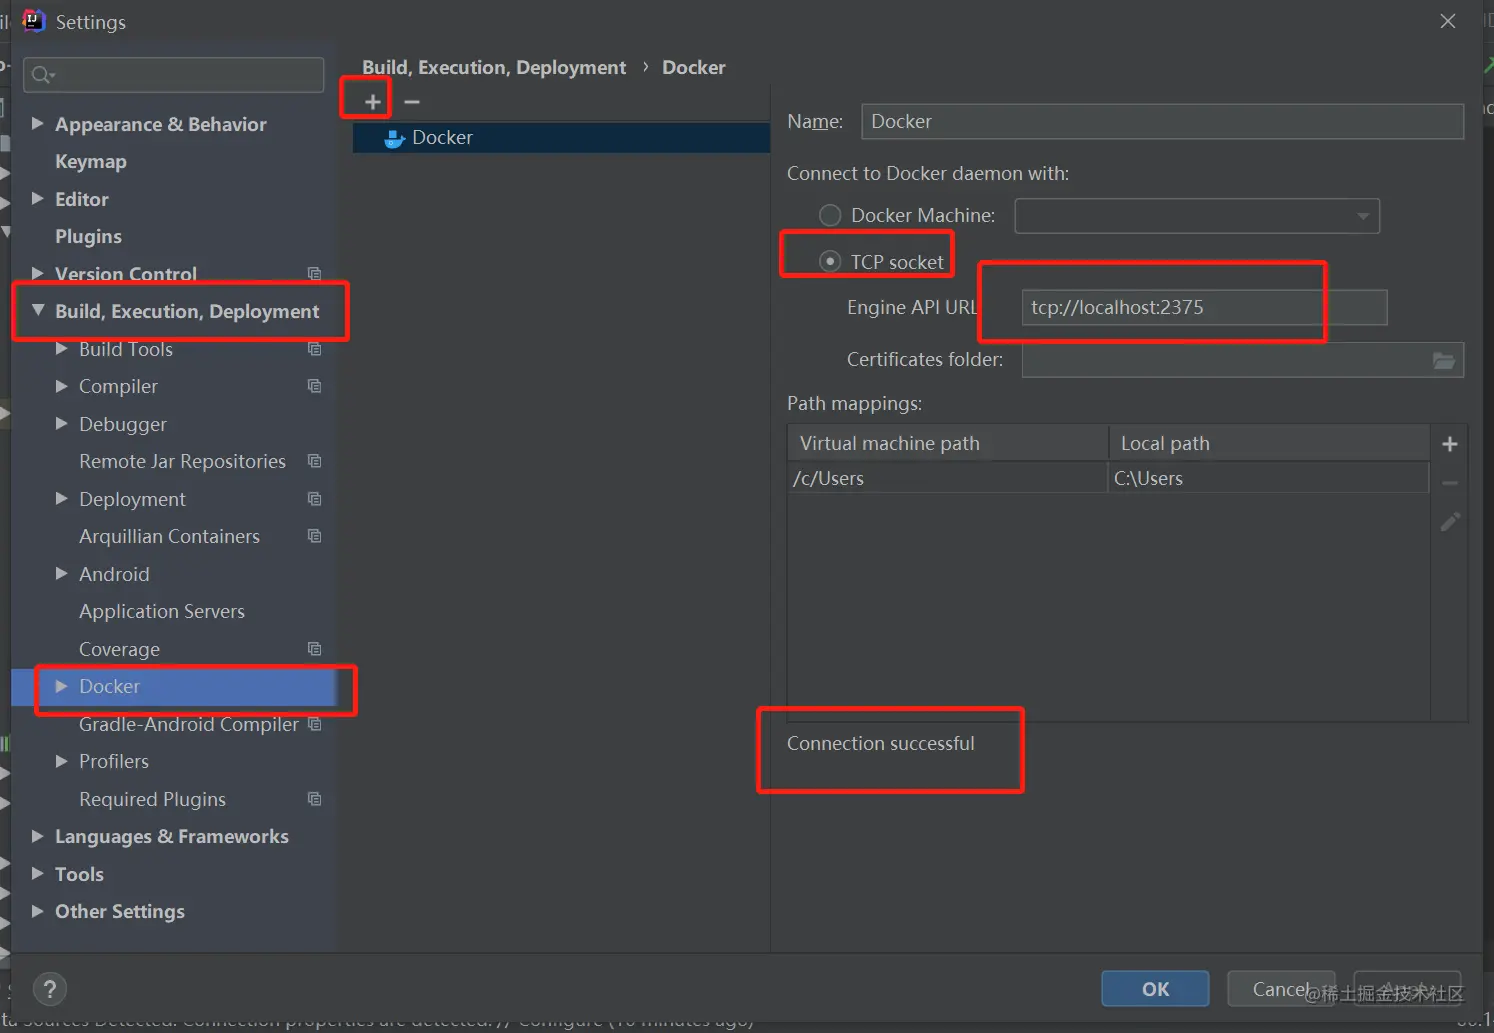The image size is (1494, 1033).
Task: Edit the path mapping with pencil icon
Action: [1450, 522]
